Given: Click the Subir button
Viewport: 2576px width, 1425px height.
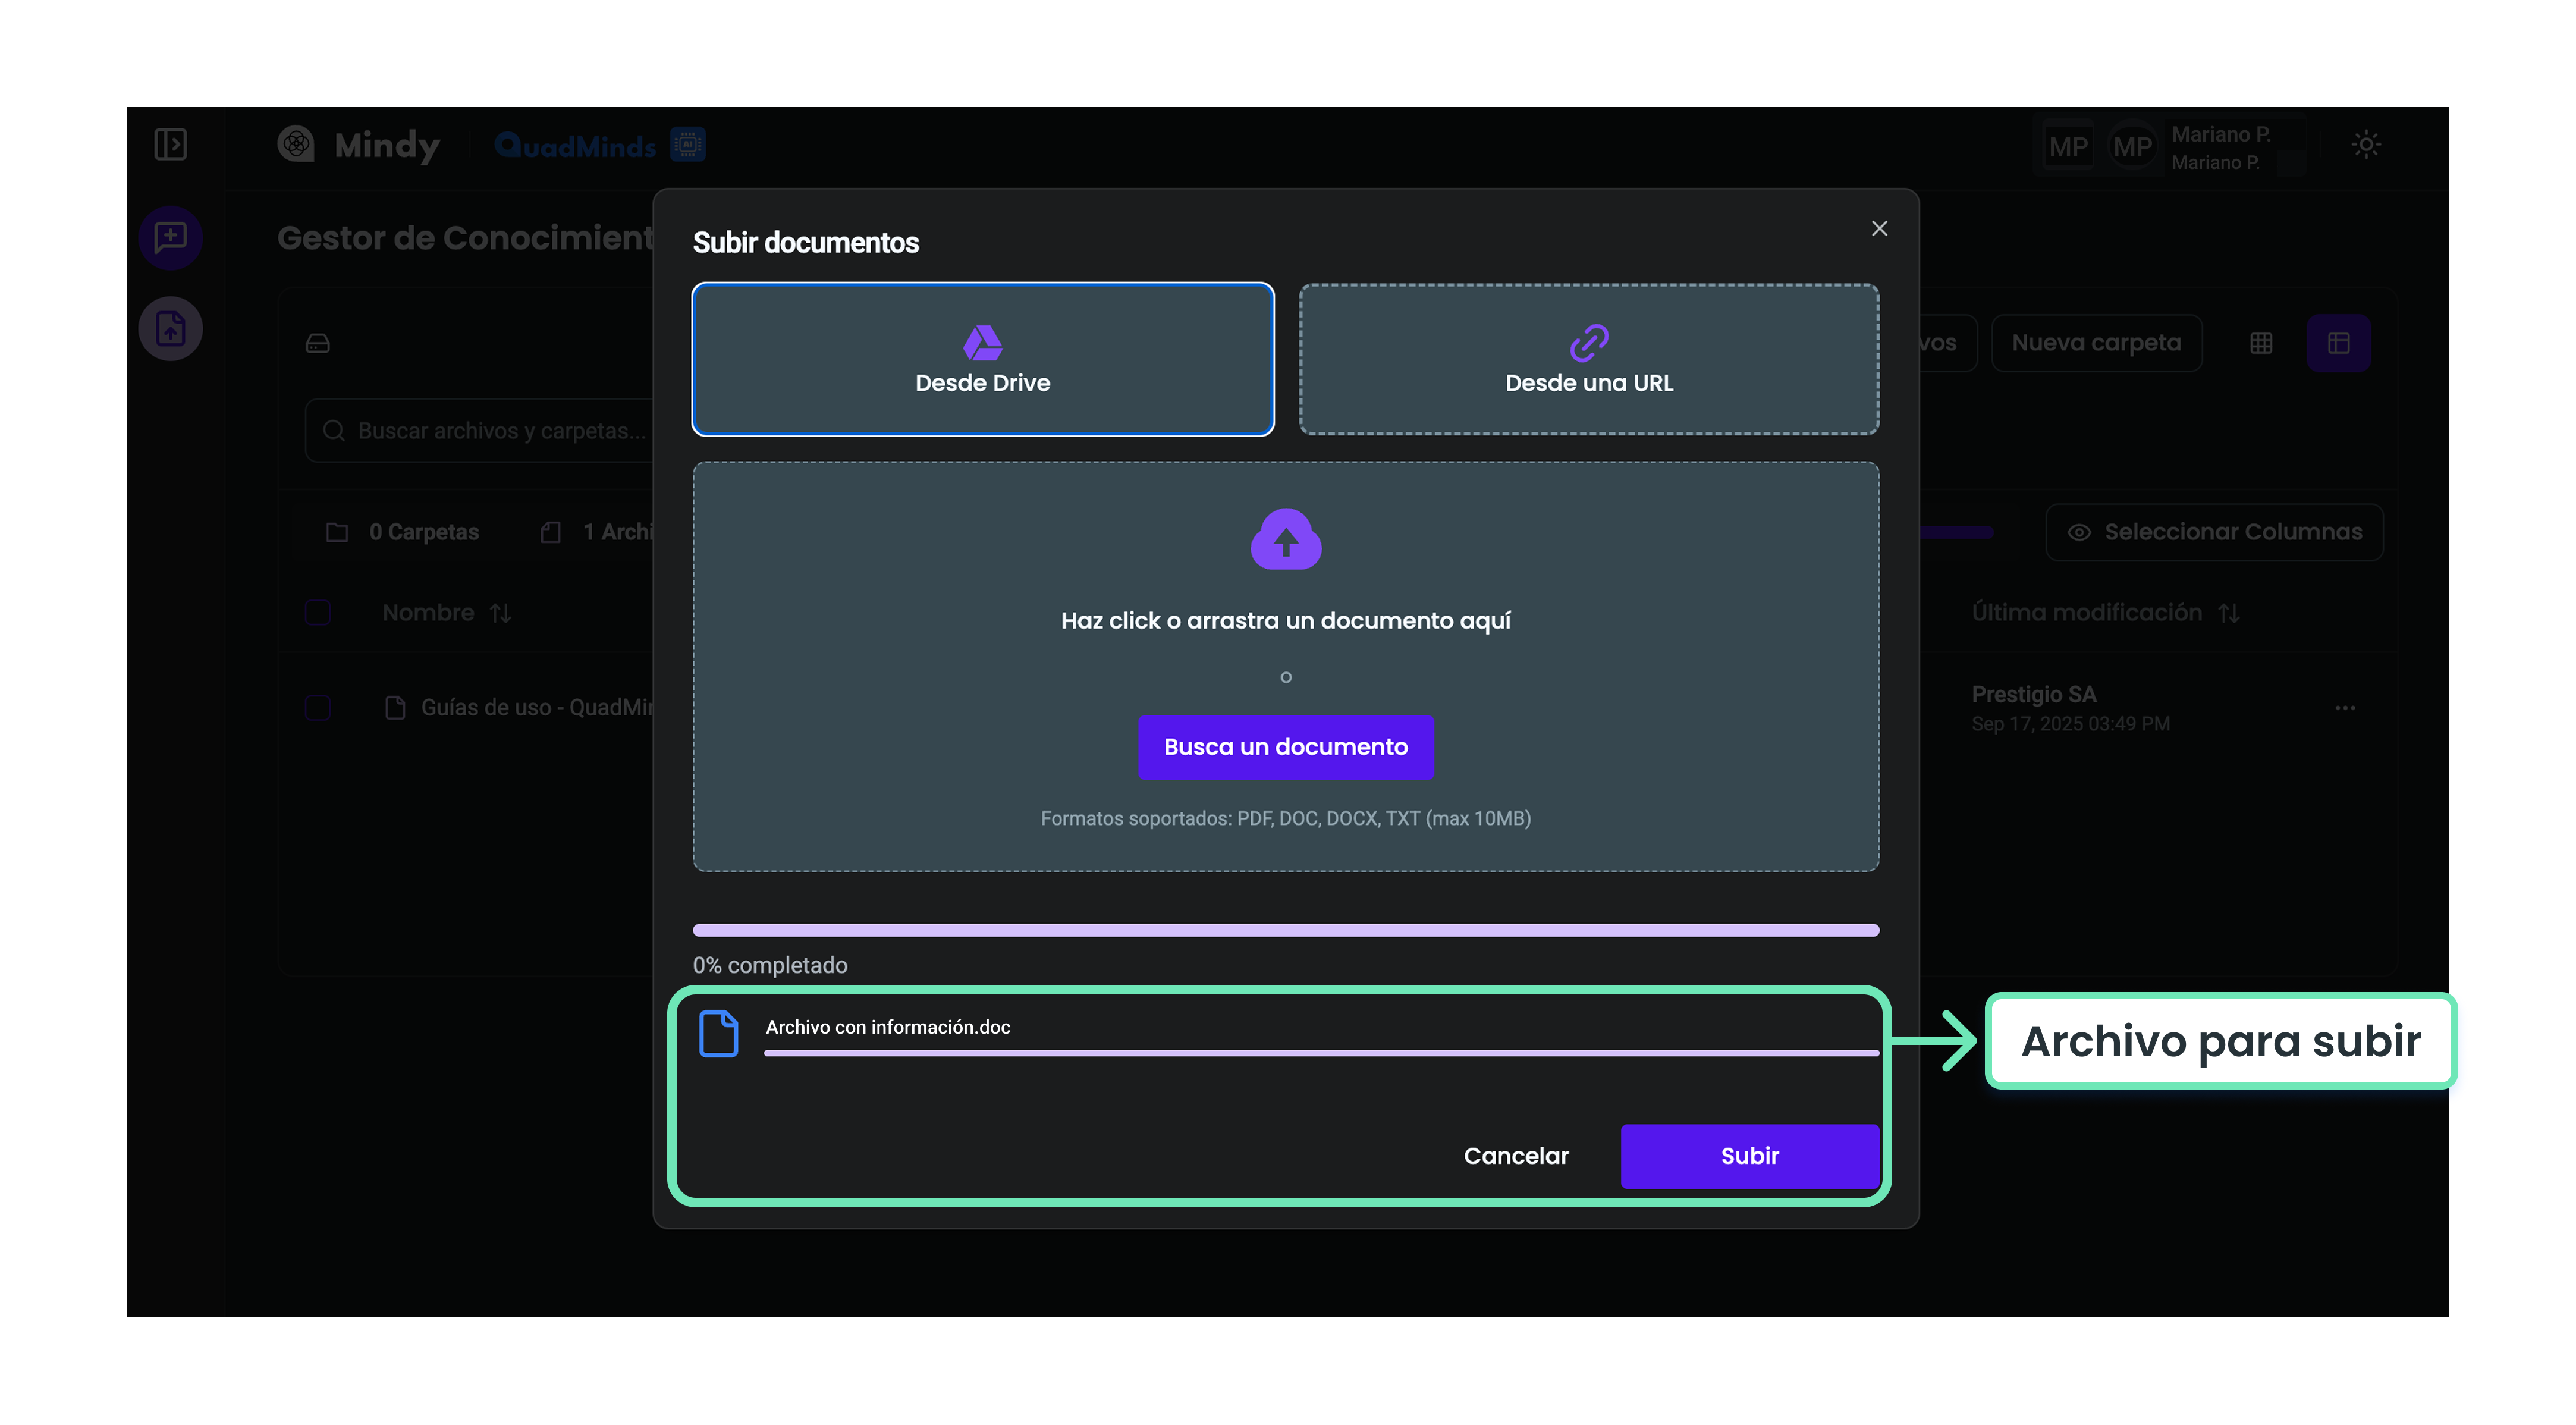Looking at the screenshot, I should click(1749, 1155).
